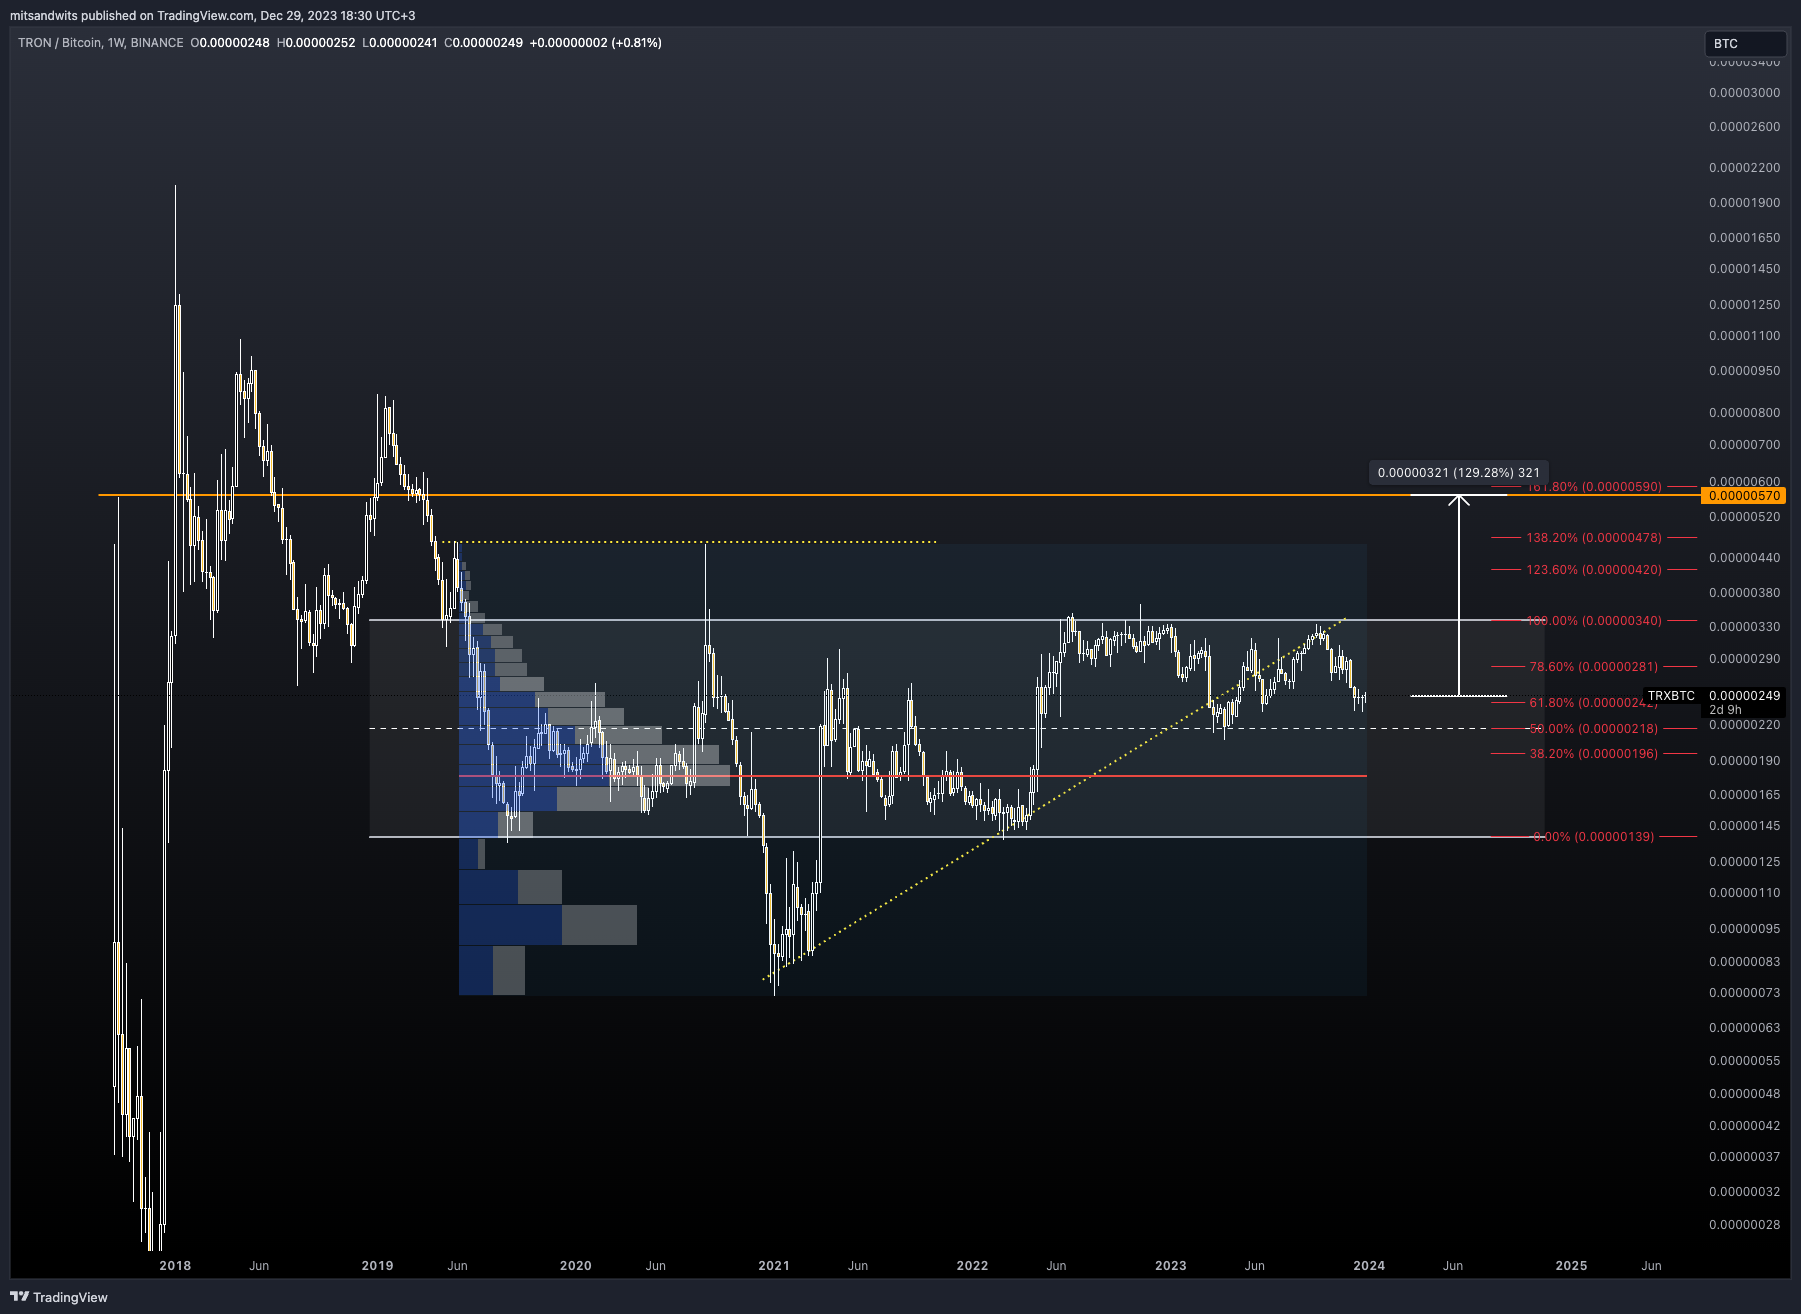Click the 2024 label on time axis
This screenshot has height=1314, width=1801.
click(x=1369, y=1266)
